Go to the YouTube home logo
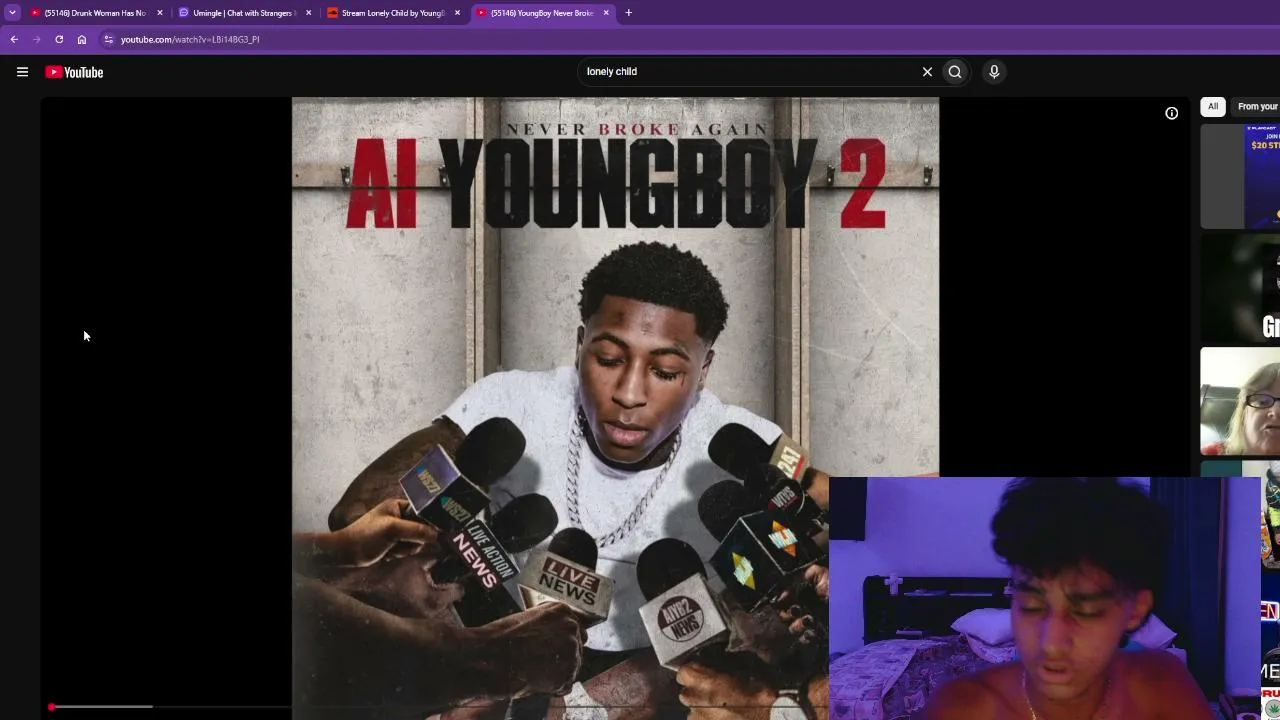The height and width of the screenshot is (720, 1280). pyautogui.click(x=74, y=72)
